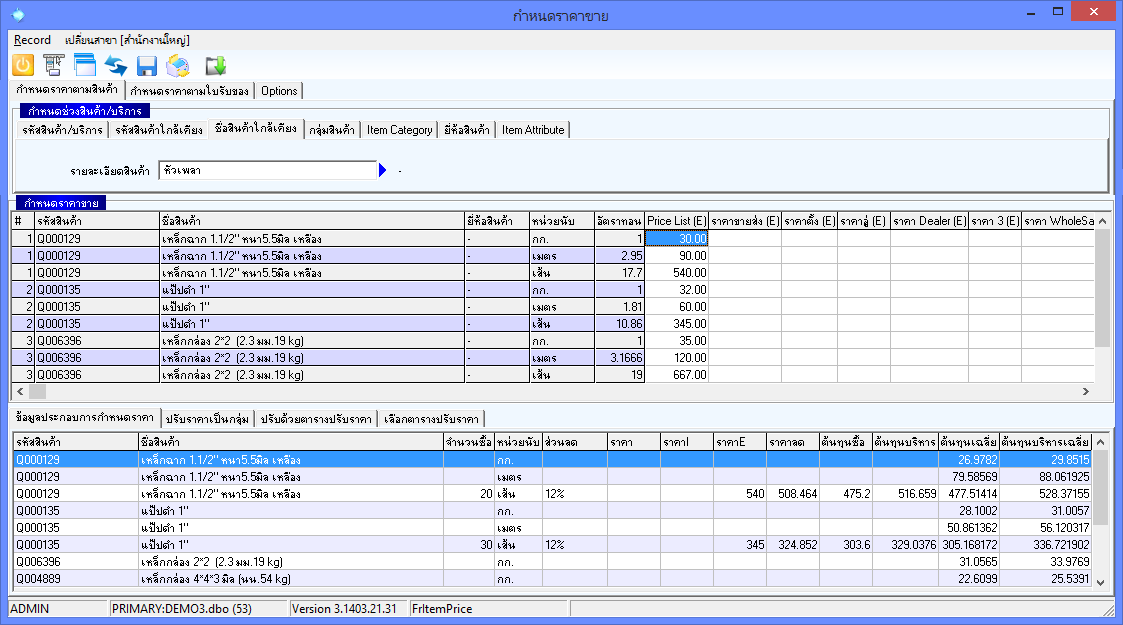Click the app icon in title bar
This screenshot has height=625, width=1123.
coord(17,15)
